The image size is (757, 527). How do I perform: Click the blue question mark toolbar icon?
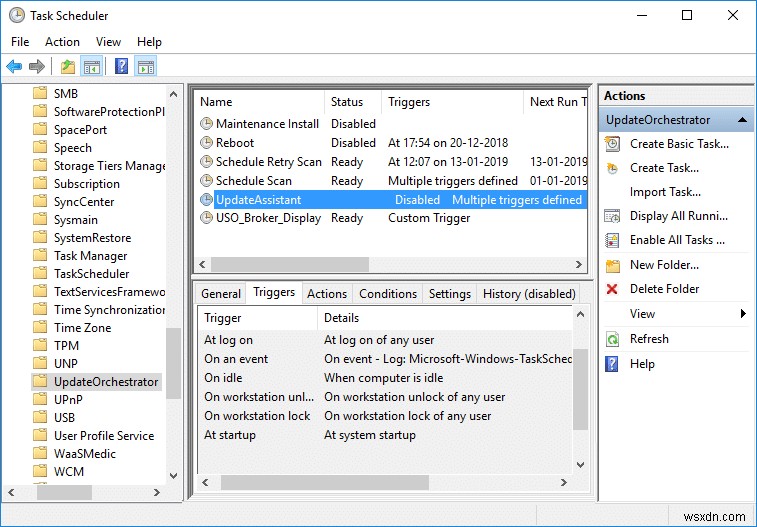[x=121, y=67]
